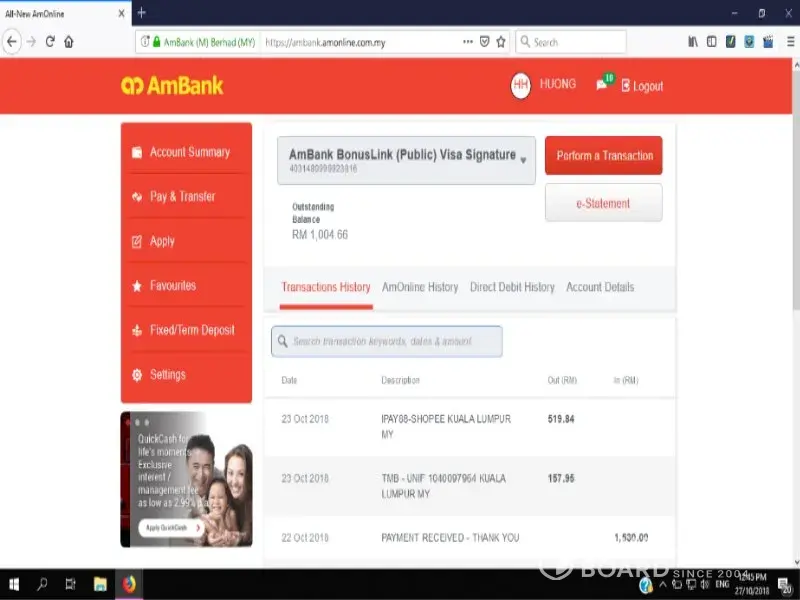
Task: Open the Windows Start menu
Action: tap(14, 584)
